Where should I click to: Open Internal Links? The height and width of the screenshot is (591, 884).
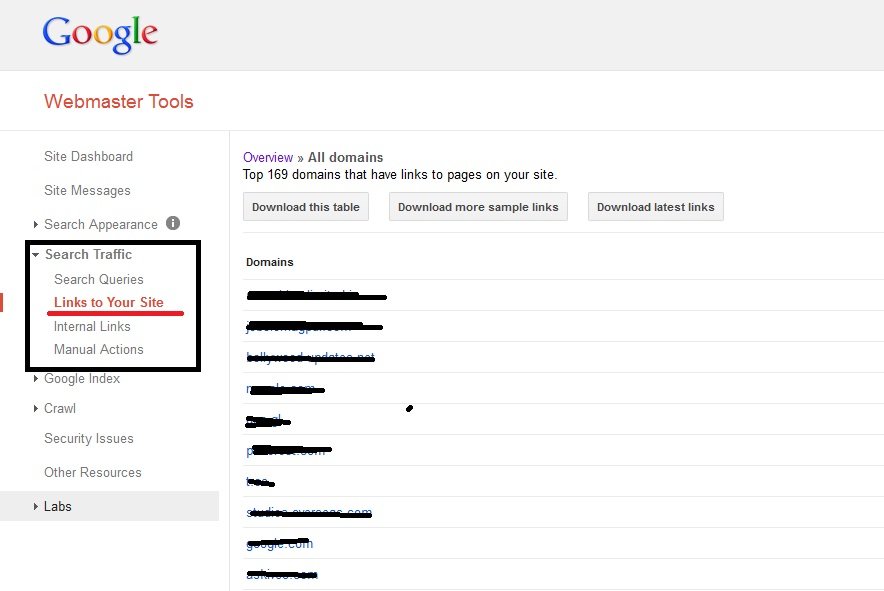click(x=92, y=327)
